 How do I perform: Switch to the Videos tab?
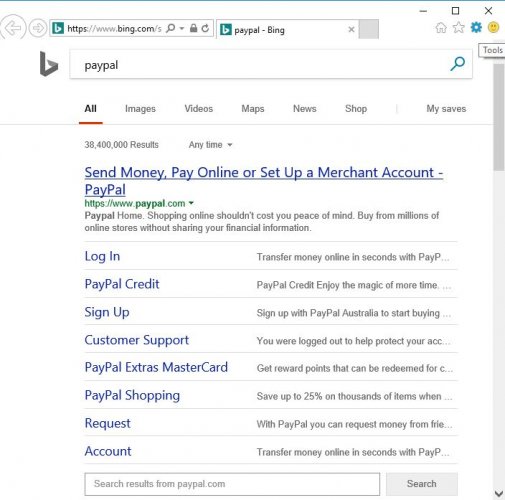pos(199,109)
